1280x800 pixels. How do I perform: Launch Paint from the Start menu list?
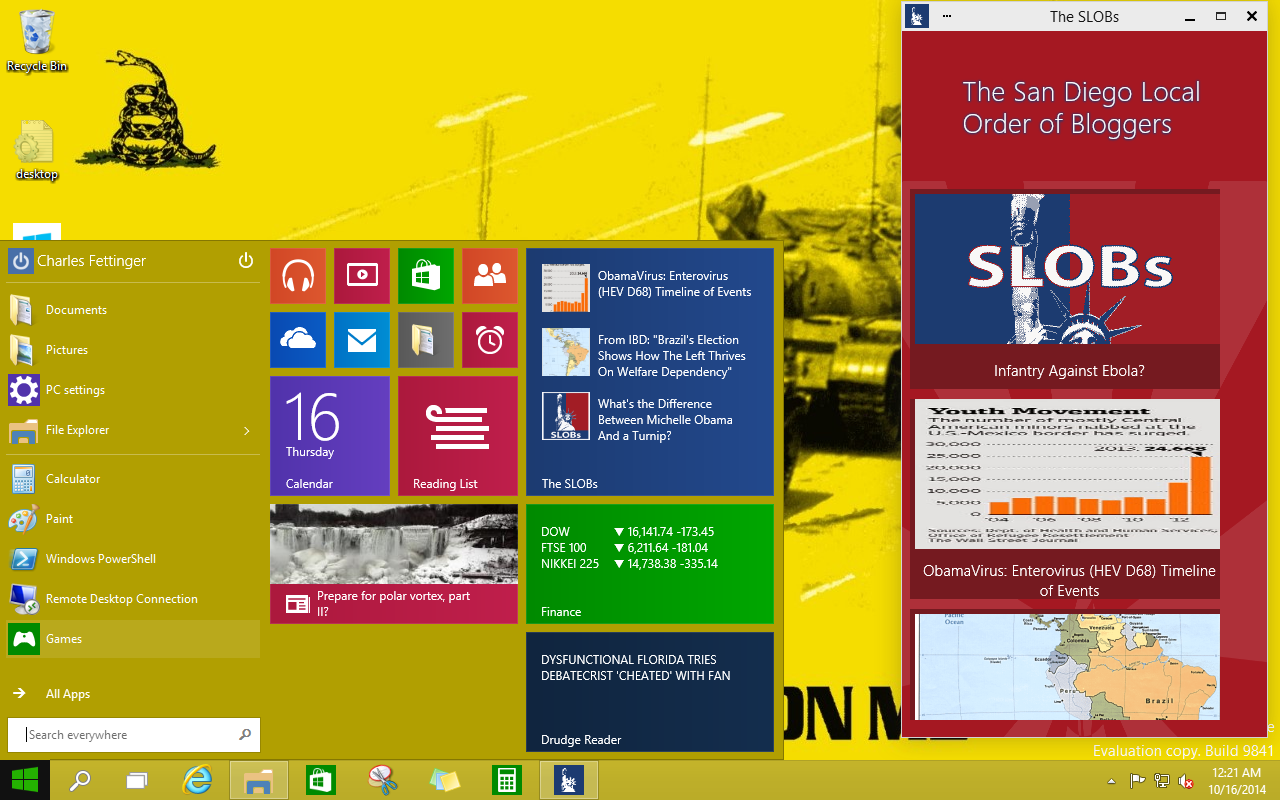point(134,519)
